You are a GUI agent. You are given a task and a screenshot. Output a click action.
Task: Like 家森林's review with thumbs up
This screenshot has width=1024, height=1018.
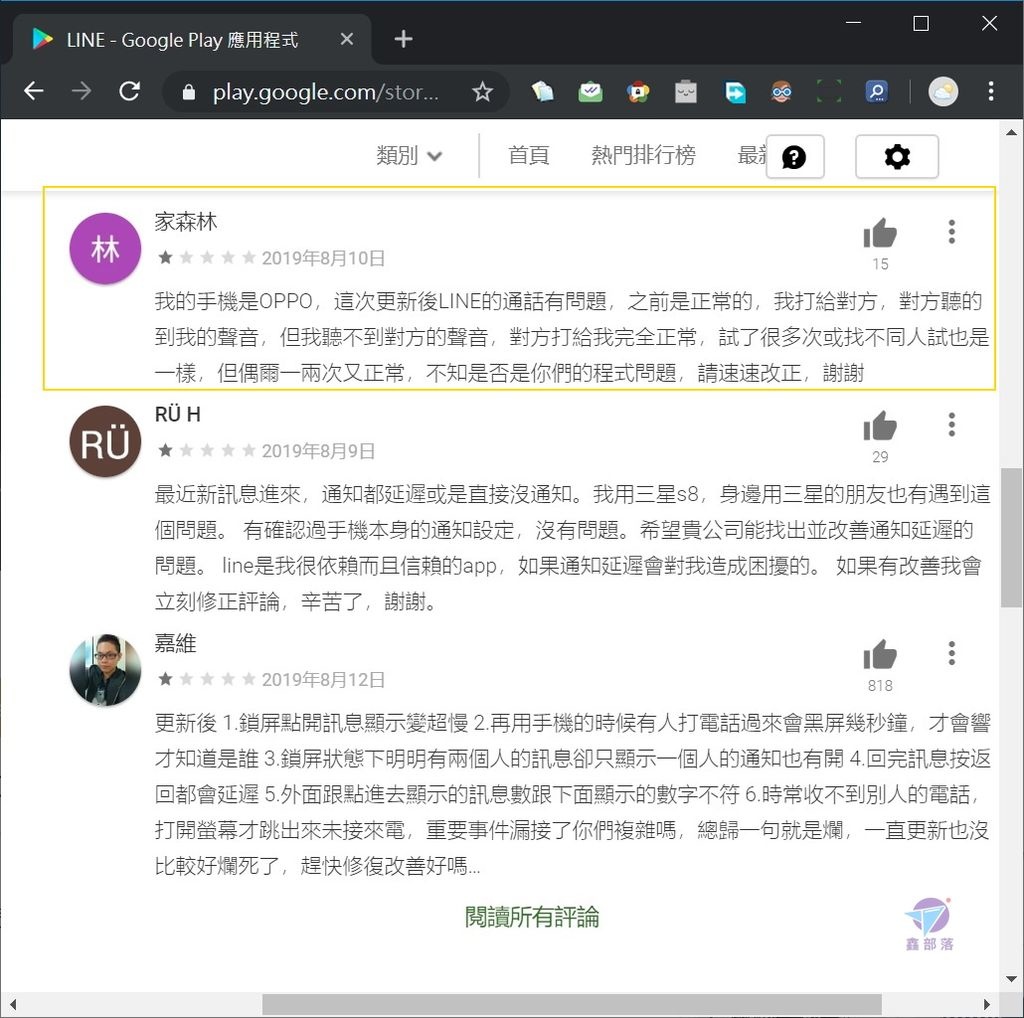tap(880, 233)
